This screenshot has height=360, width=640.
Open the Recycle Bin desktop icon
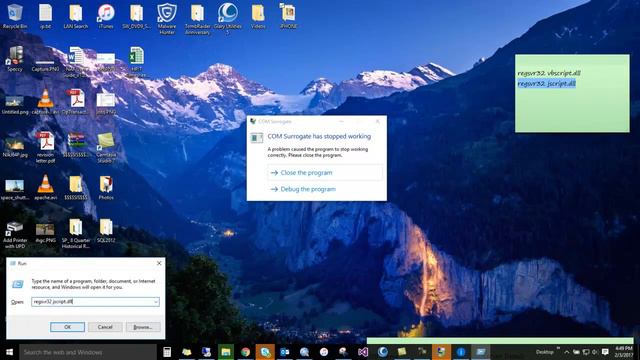[x=15, y=16]
